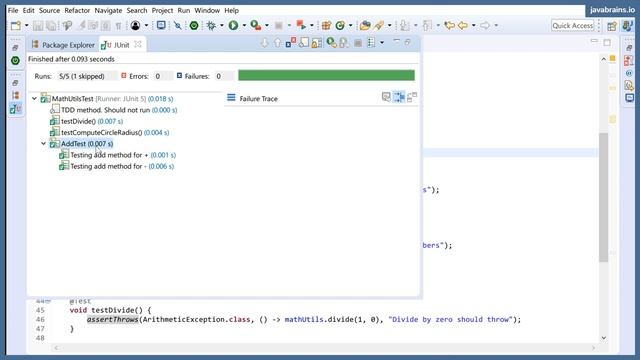
Task: Click the Stop JUnit Test Run icon
Action: [358, 43]
